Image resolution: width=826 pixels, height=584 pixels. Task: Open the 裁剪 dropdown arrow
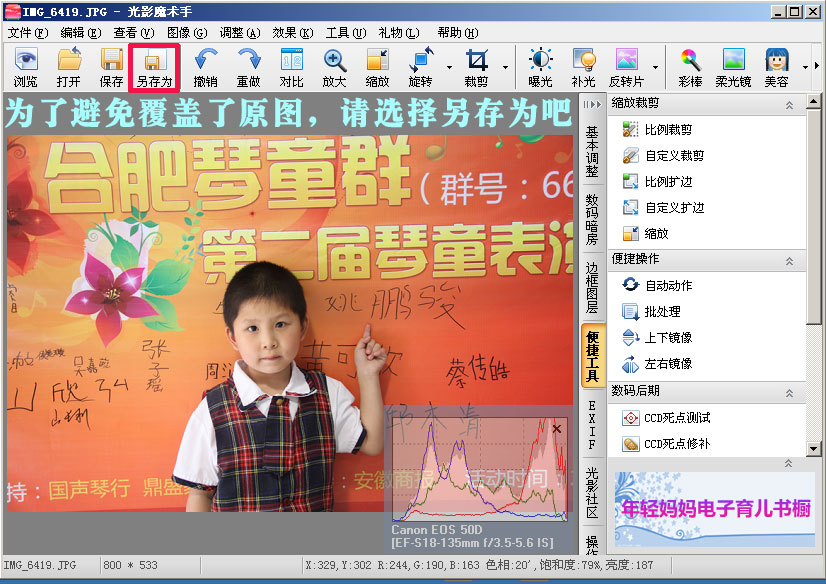click(x=505, y=67)
